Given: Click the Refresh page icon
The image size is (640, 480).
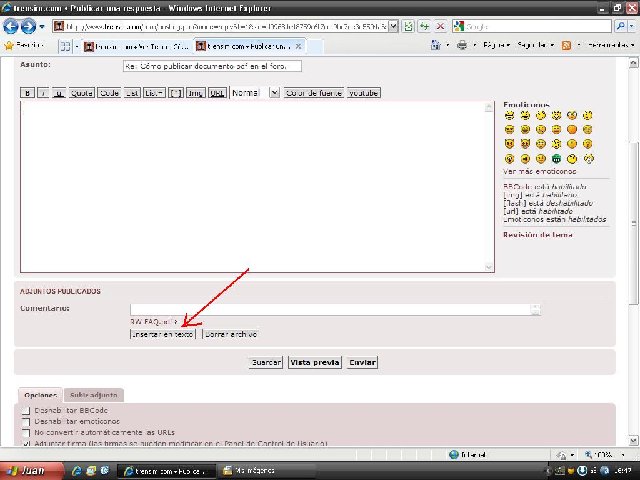Looking at the screenshot, I should pos(425,26).
